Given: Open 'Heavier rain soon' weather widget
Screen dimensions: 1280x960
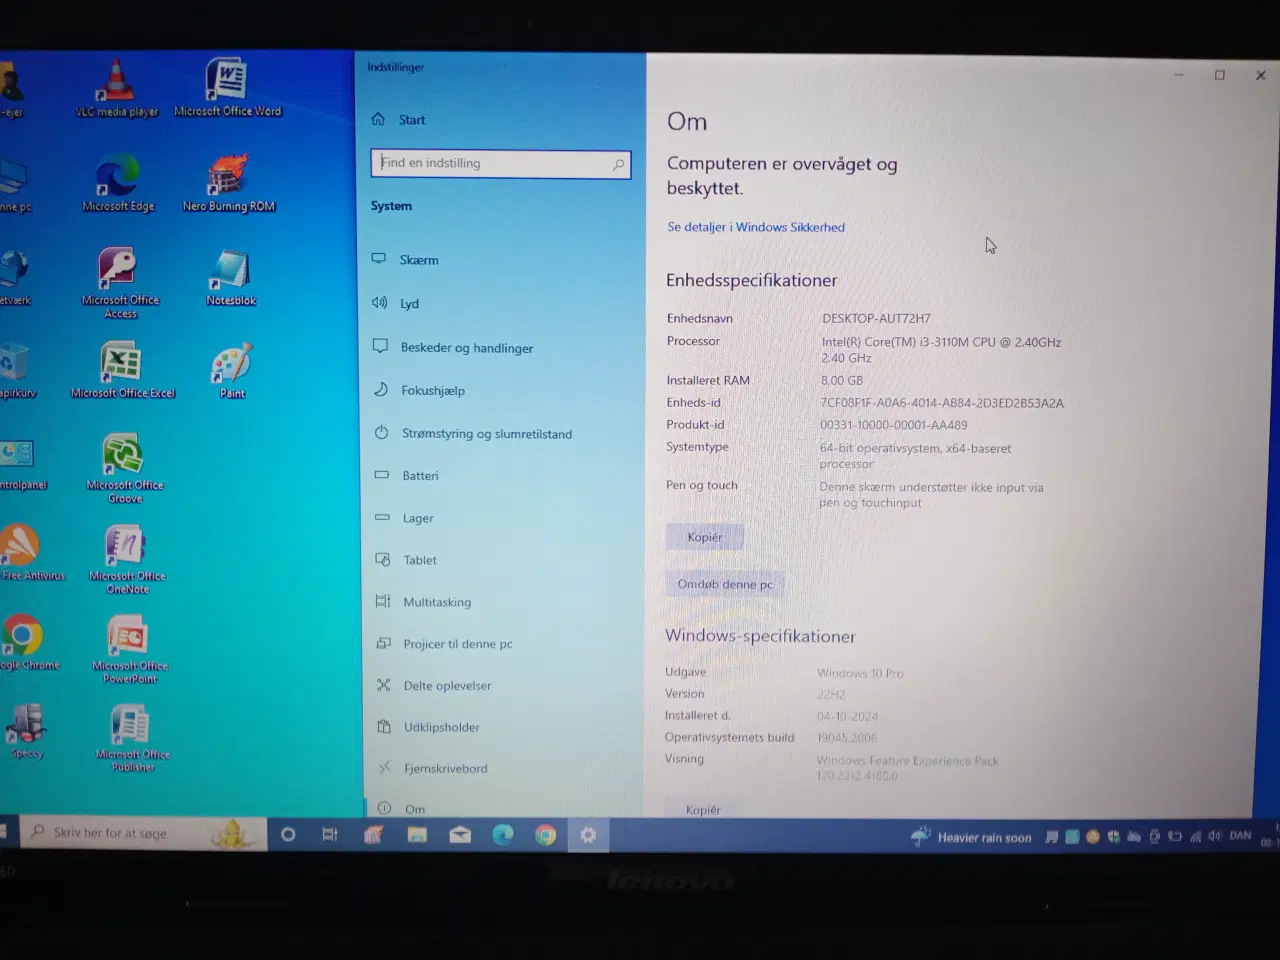Looking at the screenshot, I should coord(971,837).
